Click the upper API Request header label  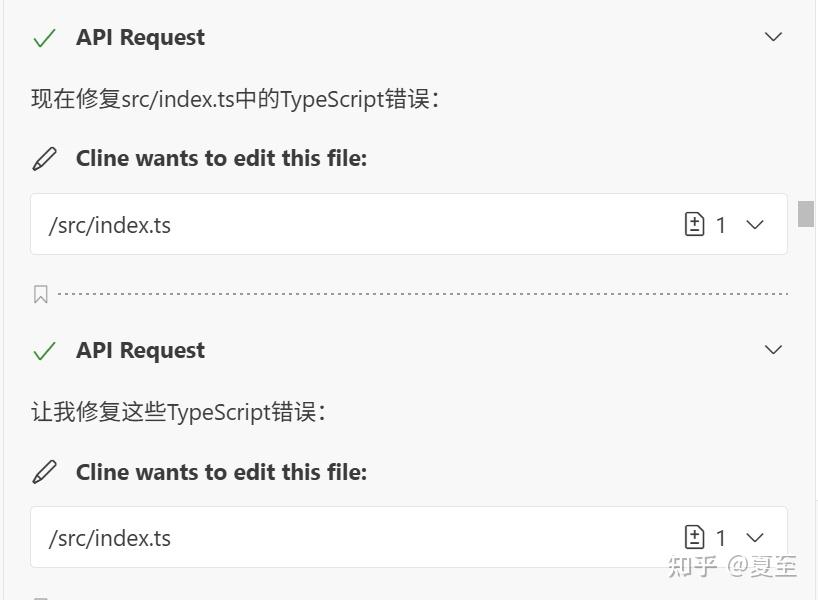[140, 38]
